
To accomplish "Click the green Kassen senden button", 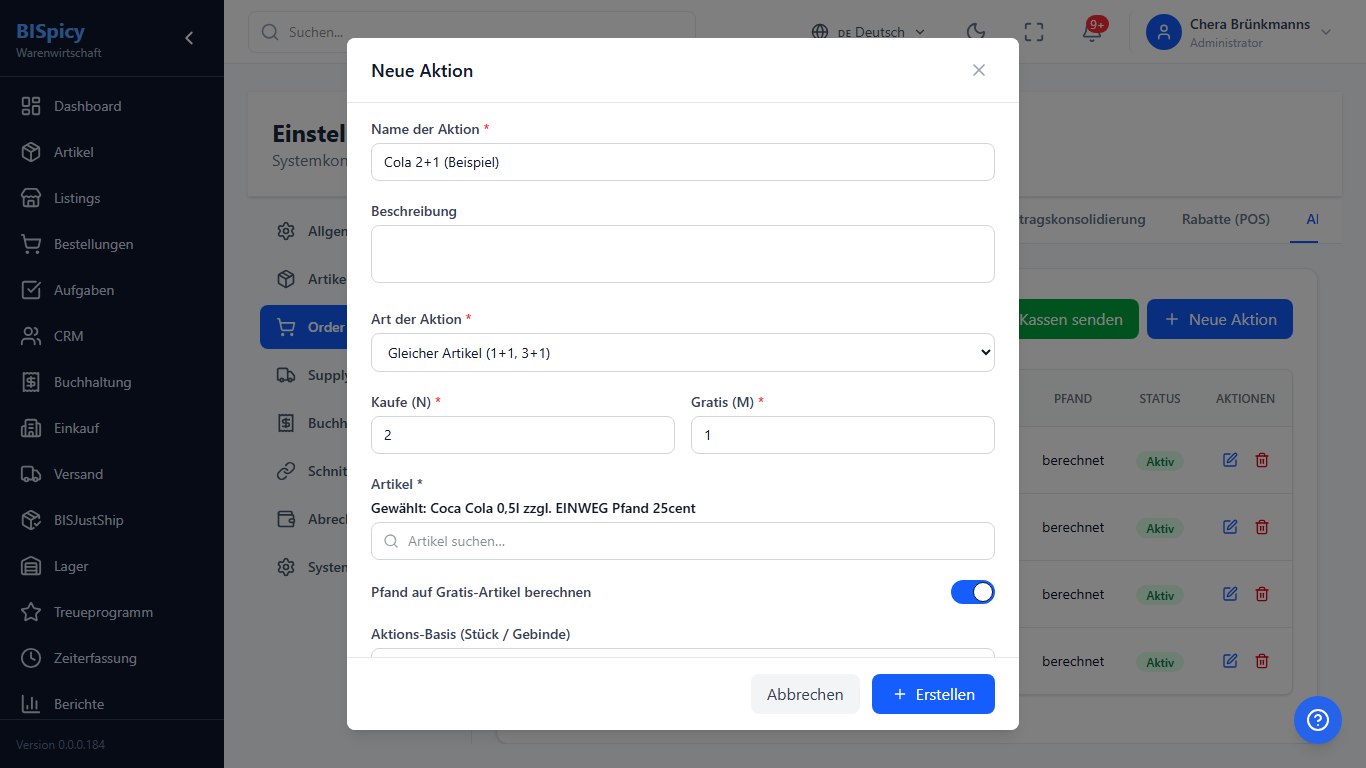I will 1076,319.
